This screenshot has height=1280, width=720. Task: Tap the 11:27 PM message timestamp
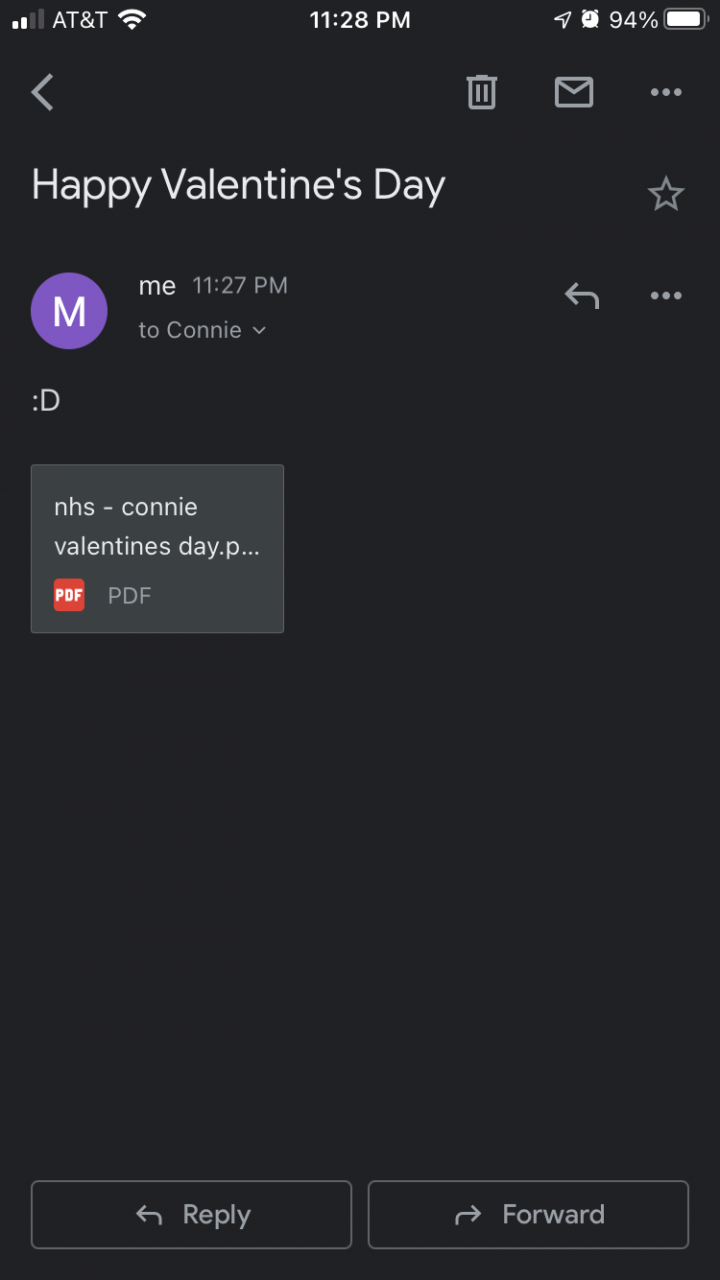click(x=240, y=286)
